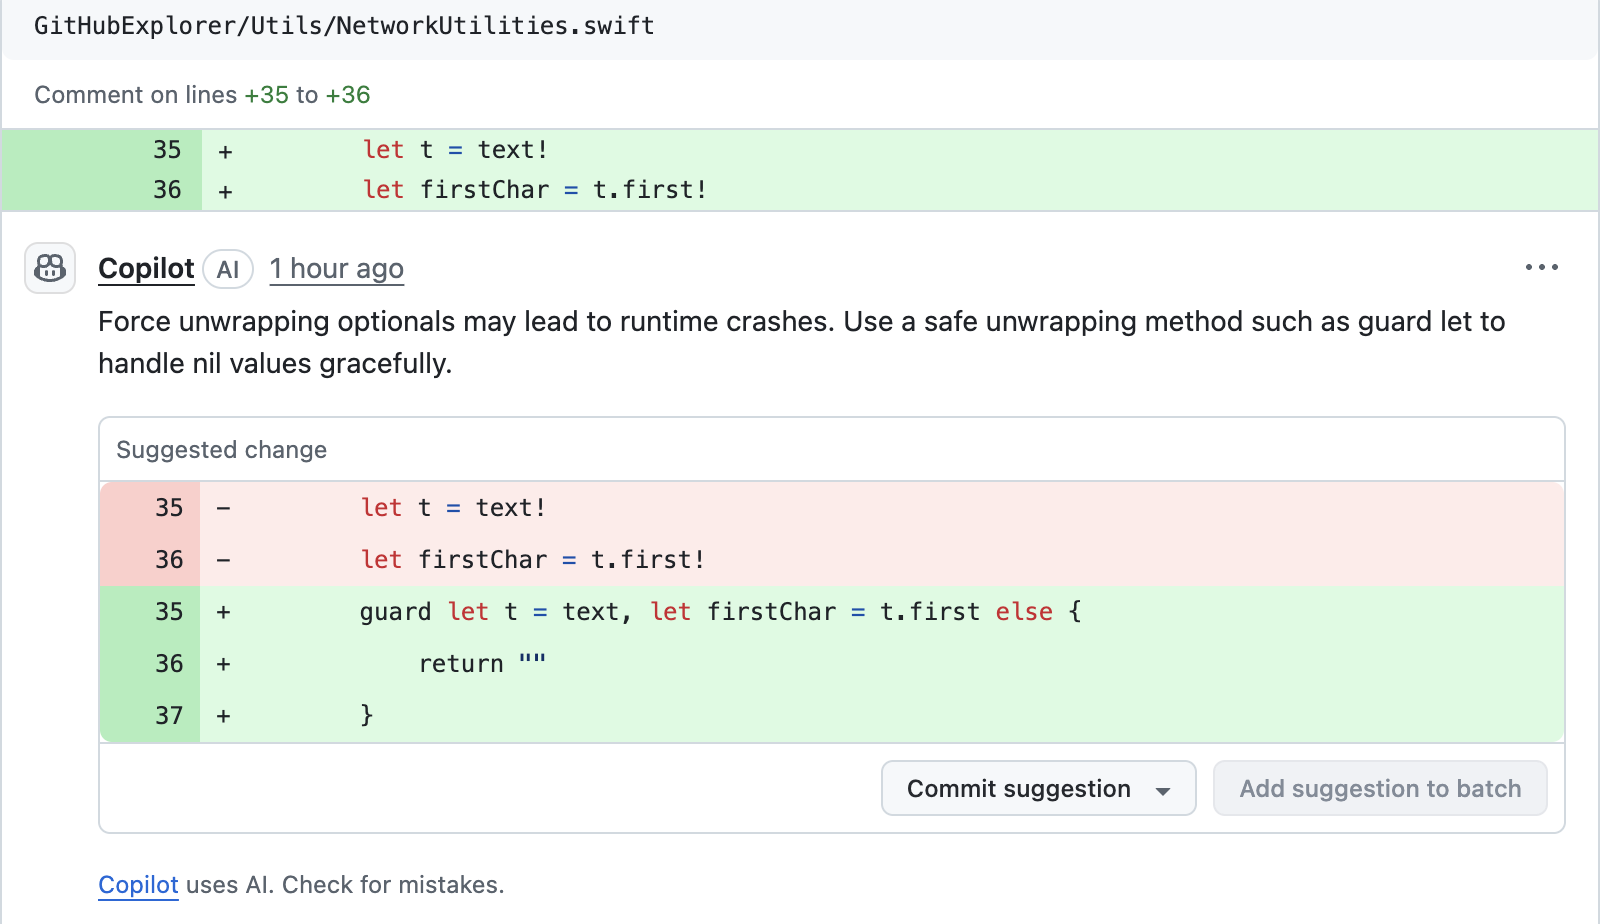
Task: Open the comment options ellipsis menu
Action: tap(1541, 267)
